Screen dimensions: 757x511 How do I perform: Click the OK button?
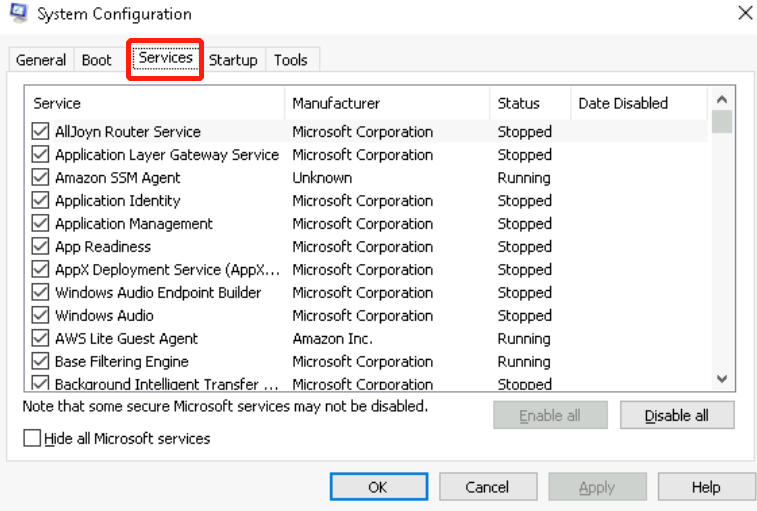click(x=377, y=487)
